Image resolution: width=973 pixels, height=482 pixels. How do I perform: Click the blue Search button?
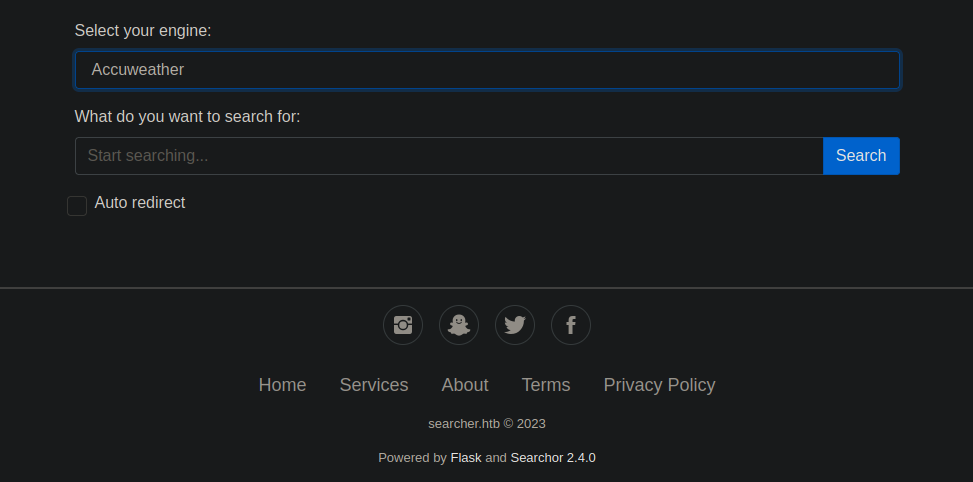click(x=861, y=156)
